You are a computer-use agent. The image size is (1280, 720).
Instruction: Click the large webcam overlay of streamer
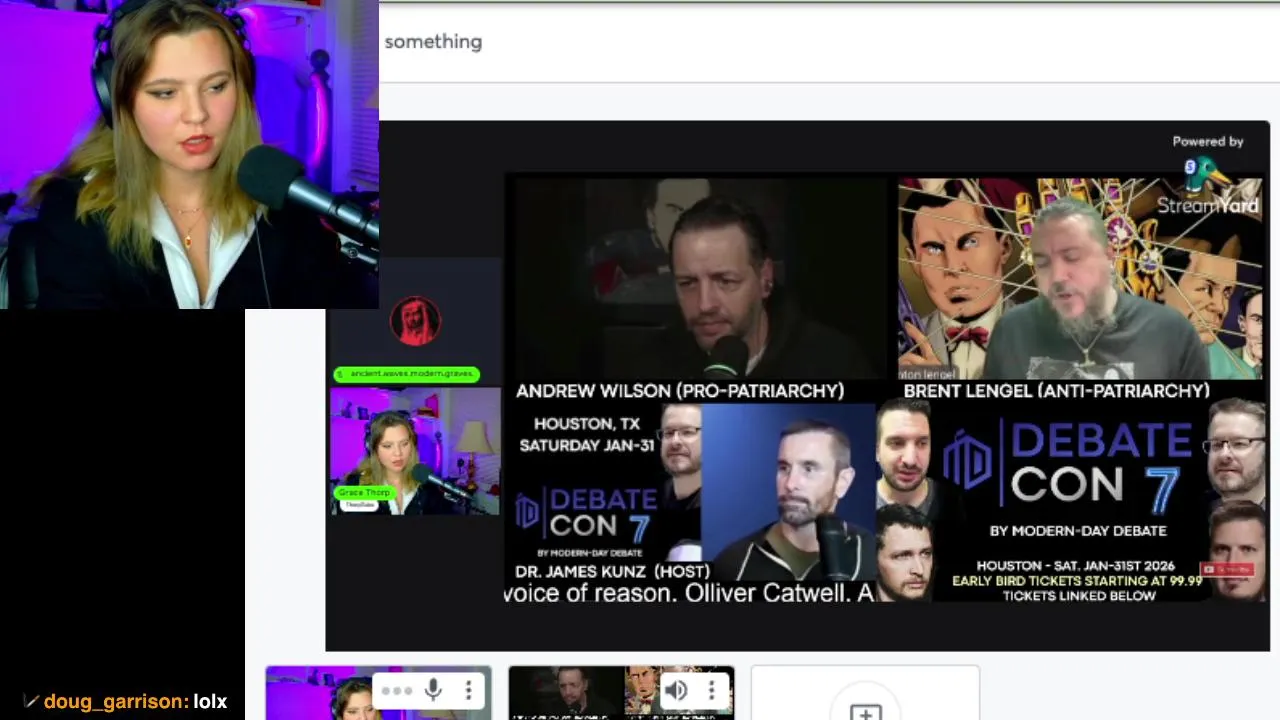coord(189,154)
